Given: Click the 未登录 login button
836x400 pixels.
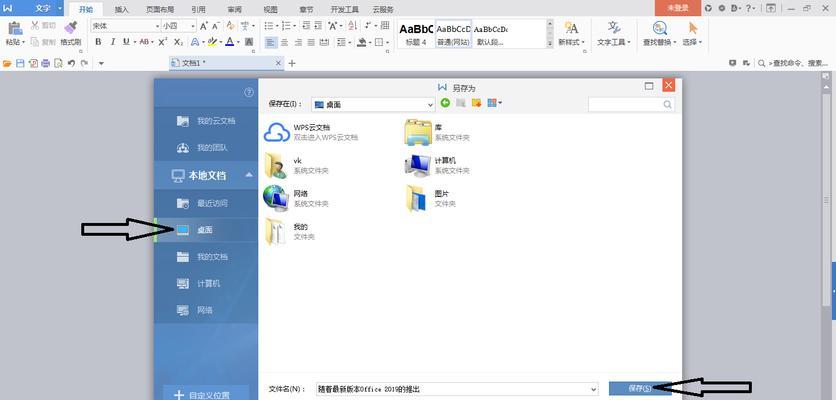Looking at the screenshot, I should click(677, 7).
